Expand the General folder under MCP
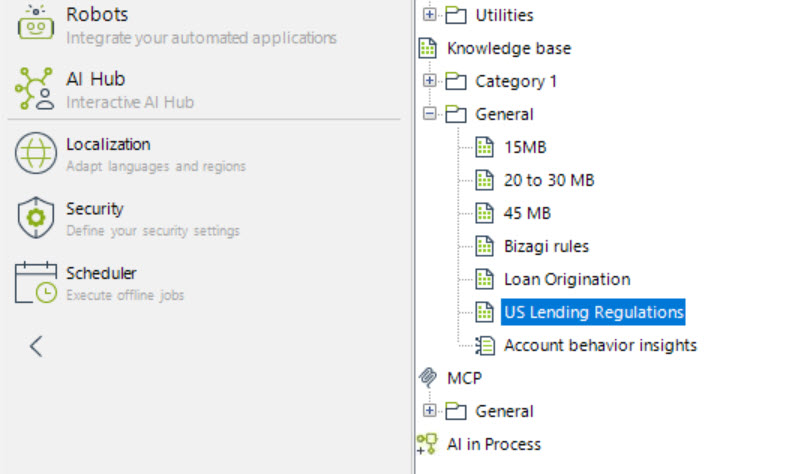 [x=430, y=411]
